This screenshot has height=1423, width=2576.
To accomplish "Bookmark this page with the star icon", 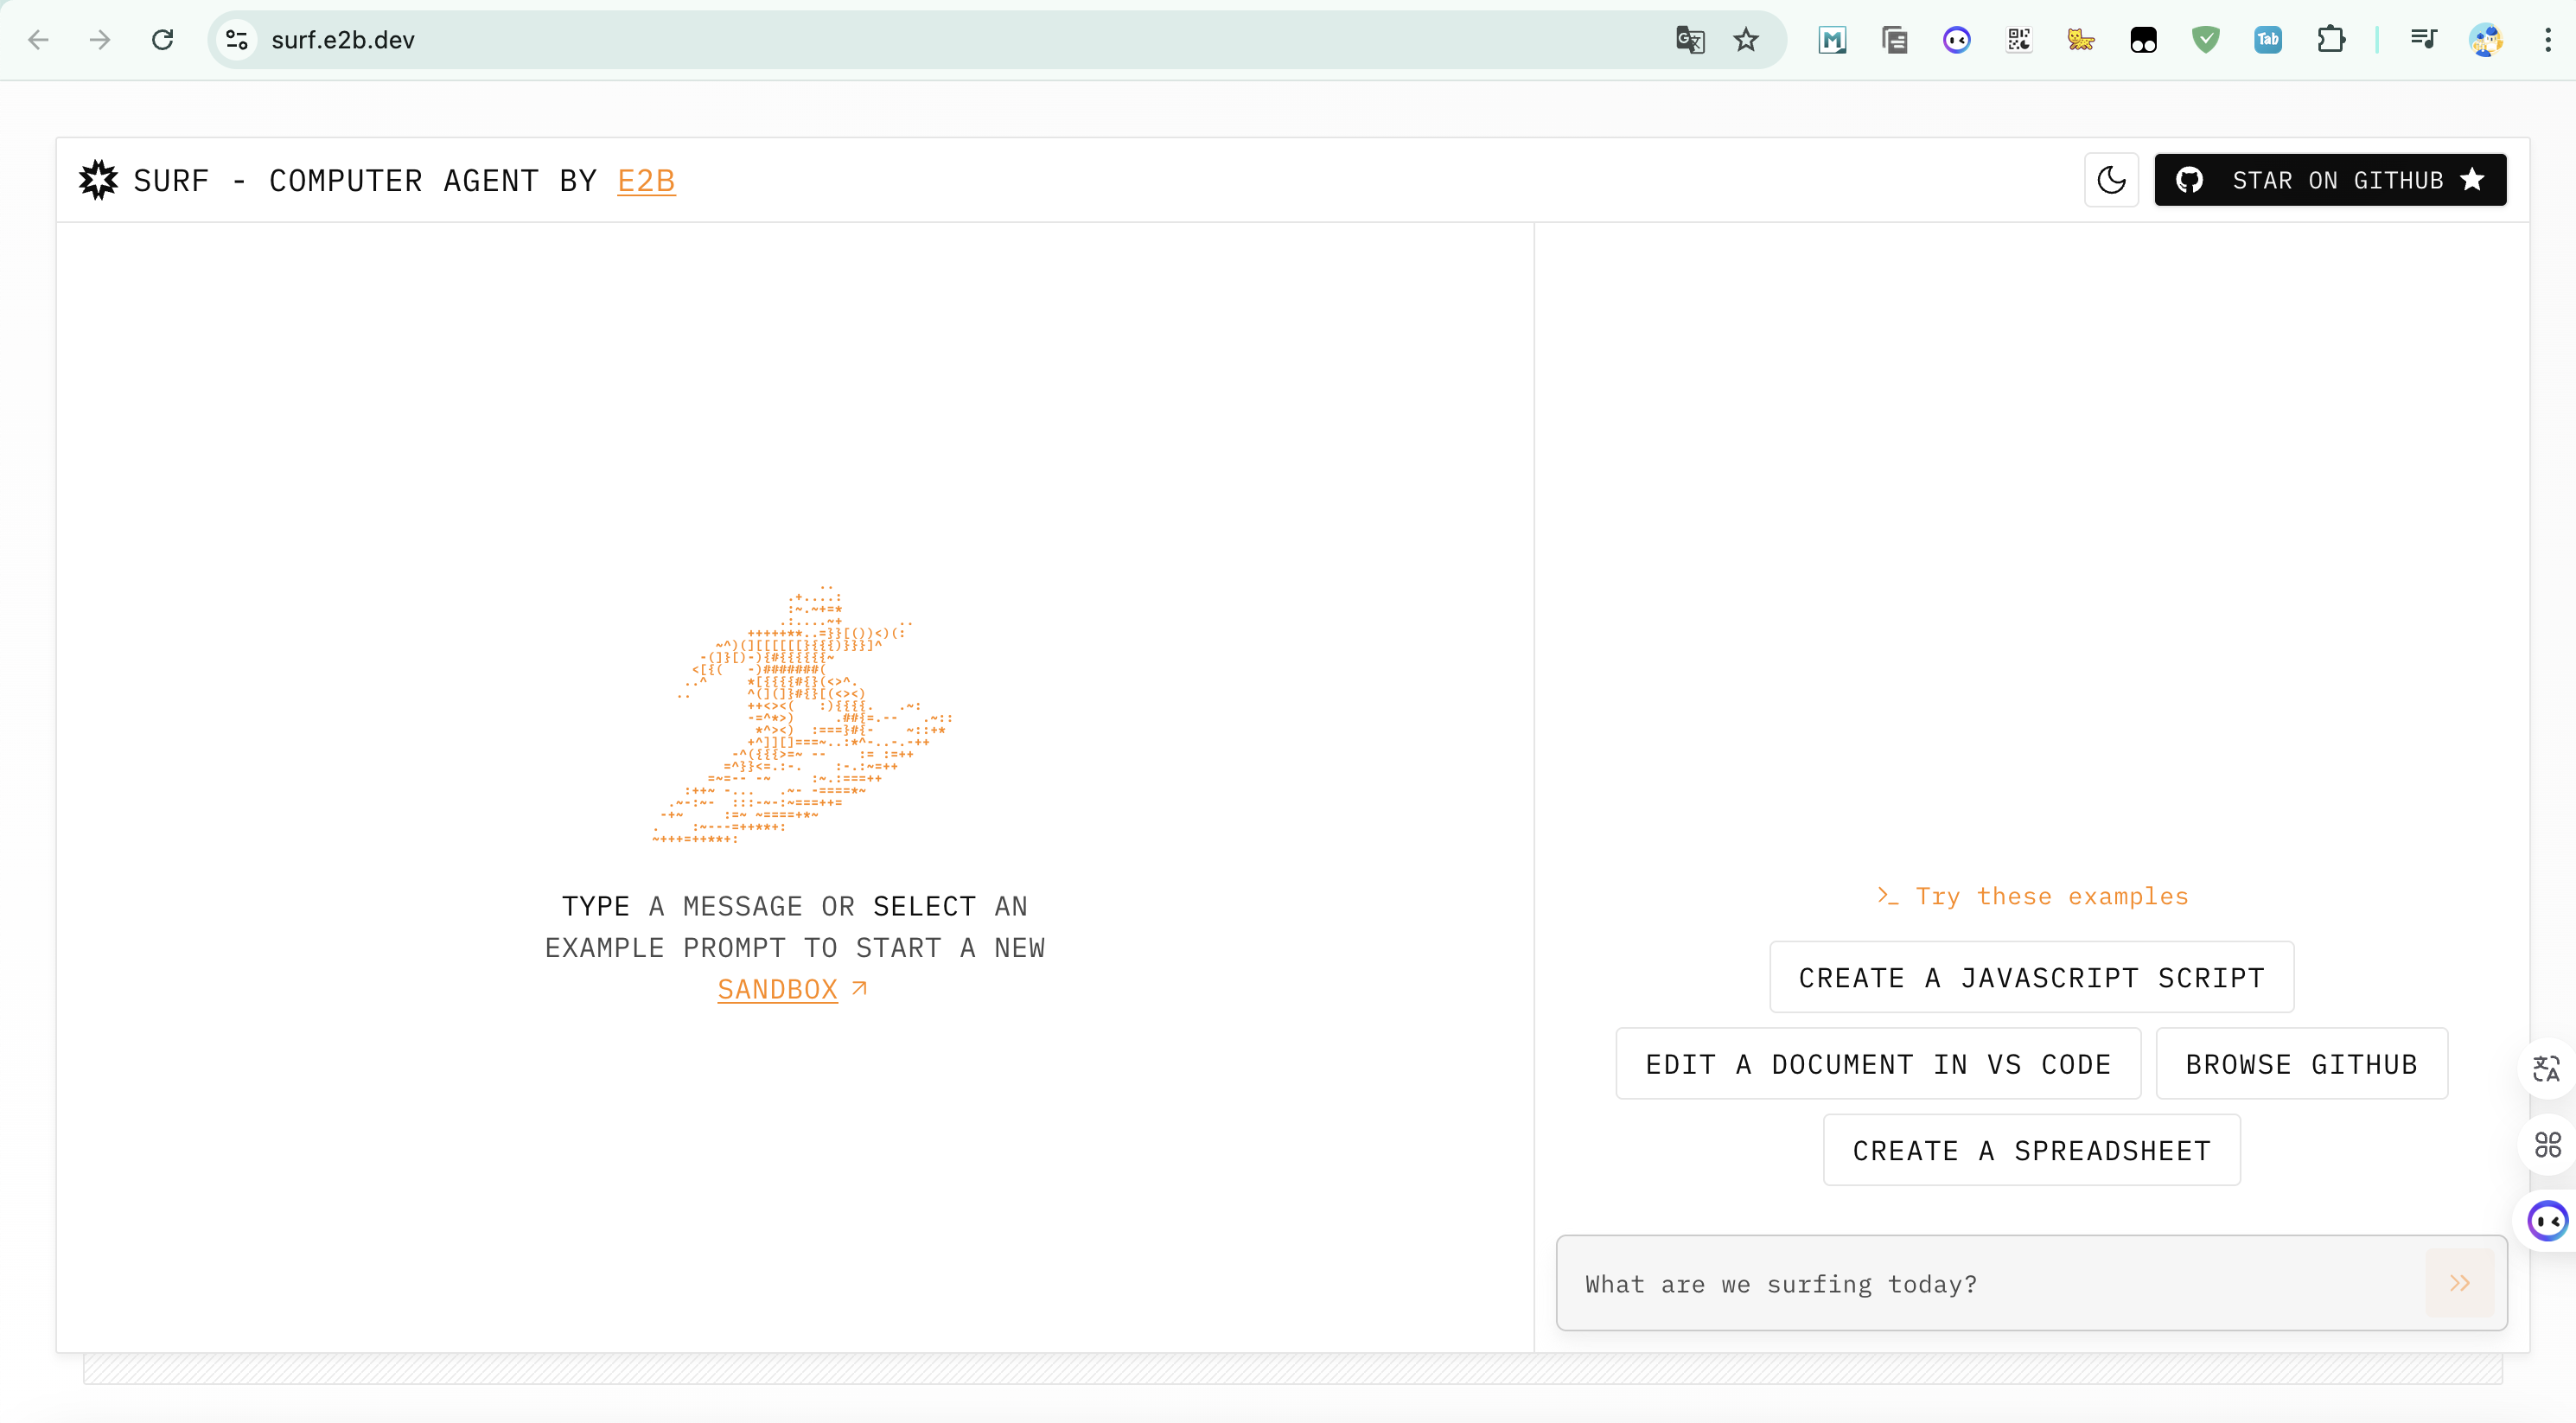I will (x=1746, y=40).
